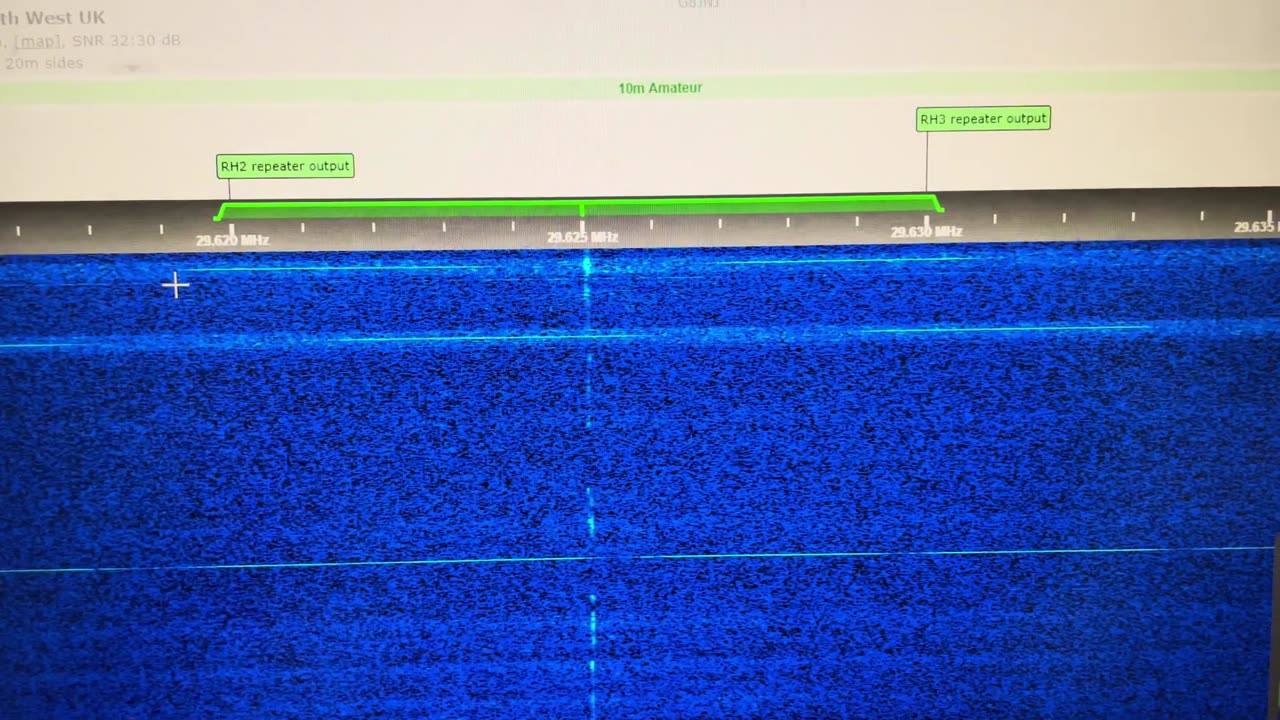The width and height of the screenshot is (1280, 720).
Task: Click the RH2 repeater output label
Action: [x=285, y=166]
